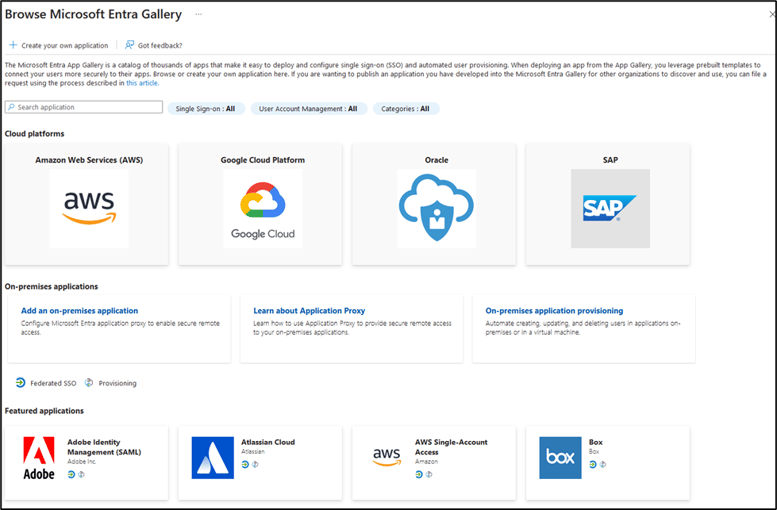Click the Federated SSO icon under AWS Single-Account Access
777x510 pixels.
point(419,474)
